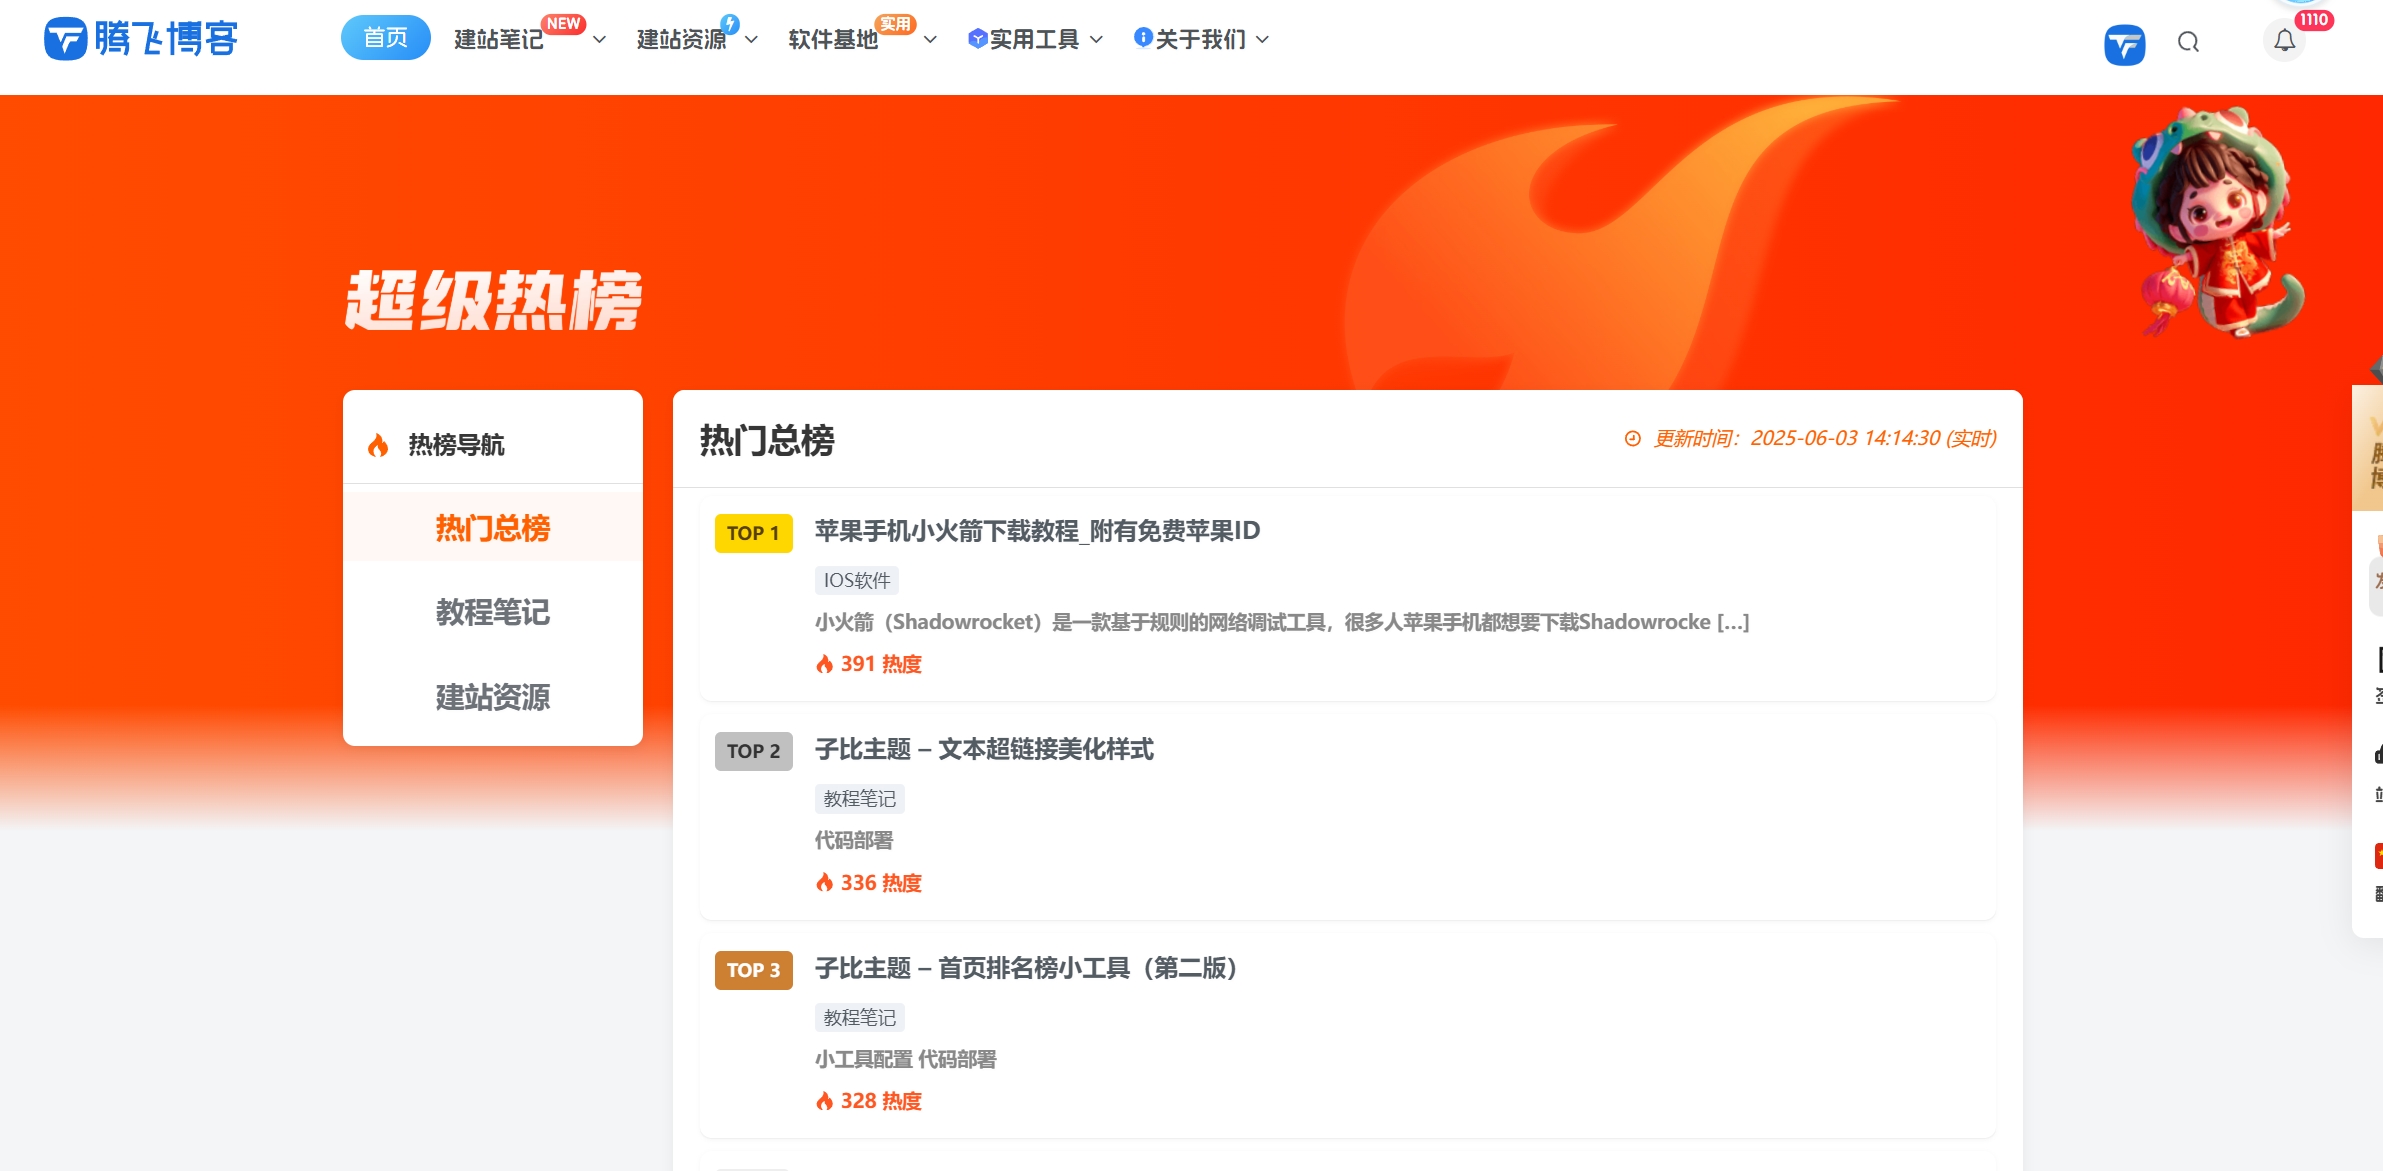Select the 热门总榜 sidebar tab
Screen dimensions: 2383x1171
click(493, 528)
